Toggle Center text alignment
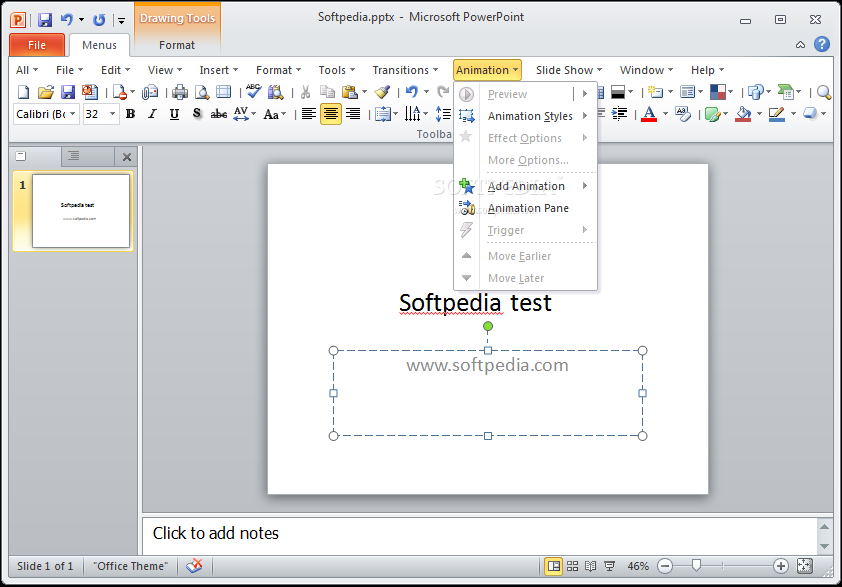 pyautogui.click(x=331, y=114)
